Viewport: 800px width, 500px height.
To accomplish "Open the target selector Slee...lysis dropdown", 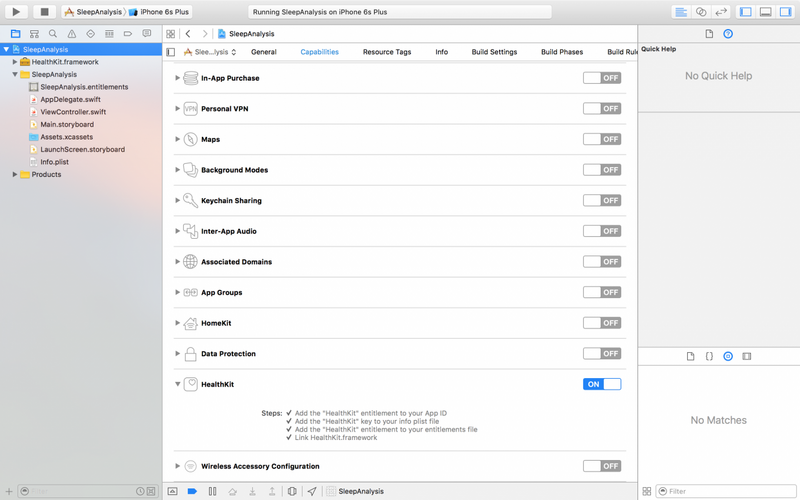I will (210, 52).
